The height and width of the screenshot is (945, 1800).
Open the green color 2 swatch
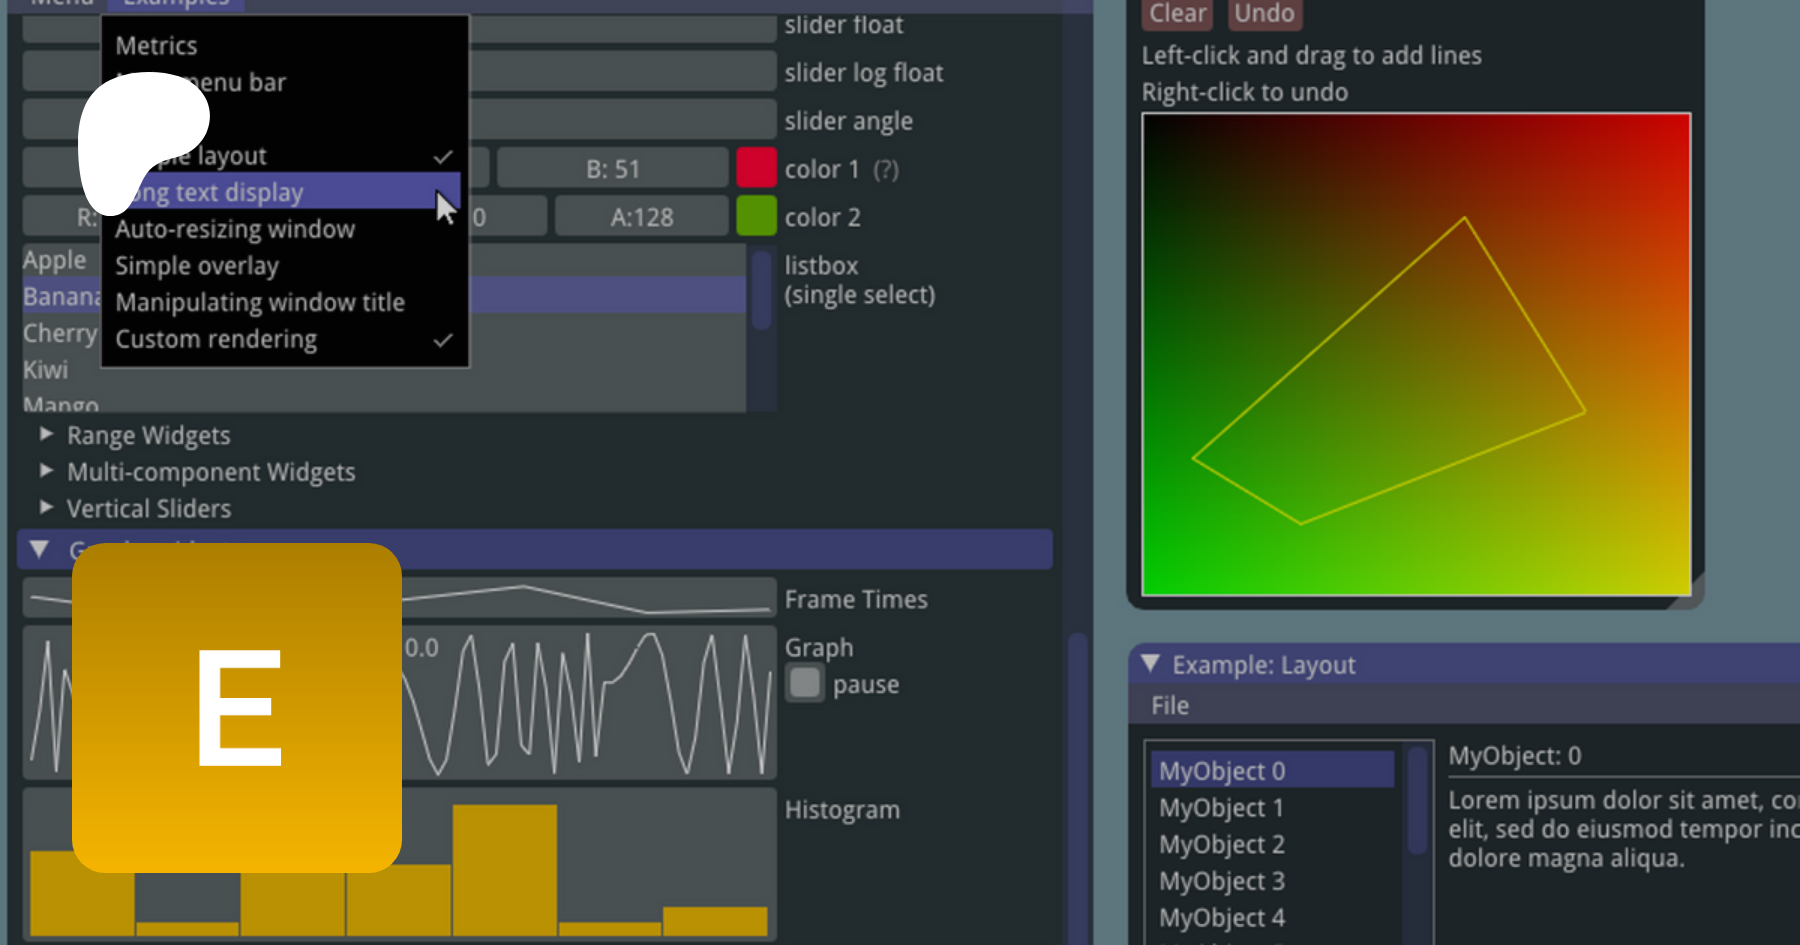point(756,216)
